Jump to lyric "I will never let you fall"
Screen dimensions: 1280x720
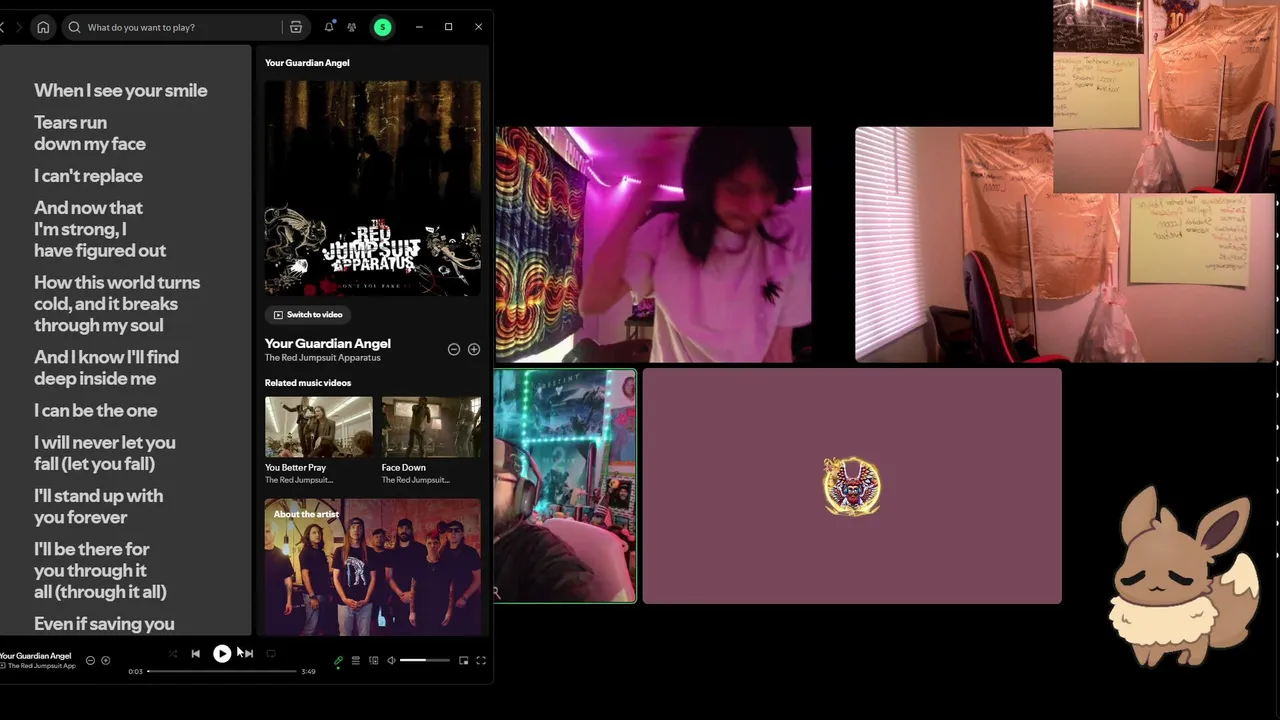(x=104, y=453)
